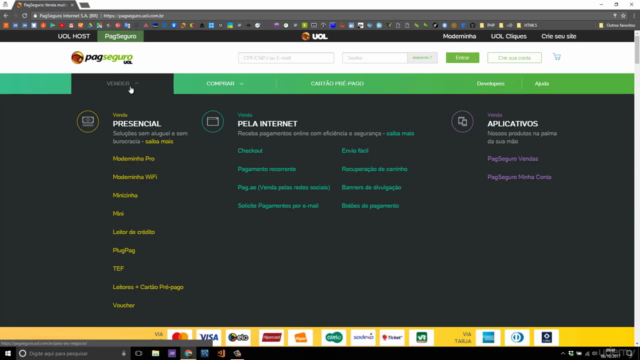Viewport: 640px width, 360px height.
Task: Open the Minizinha link
Action: tap(125, 196)
